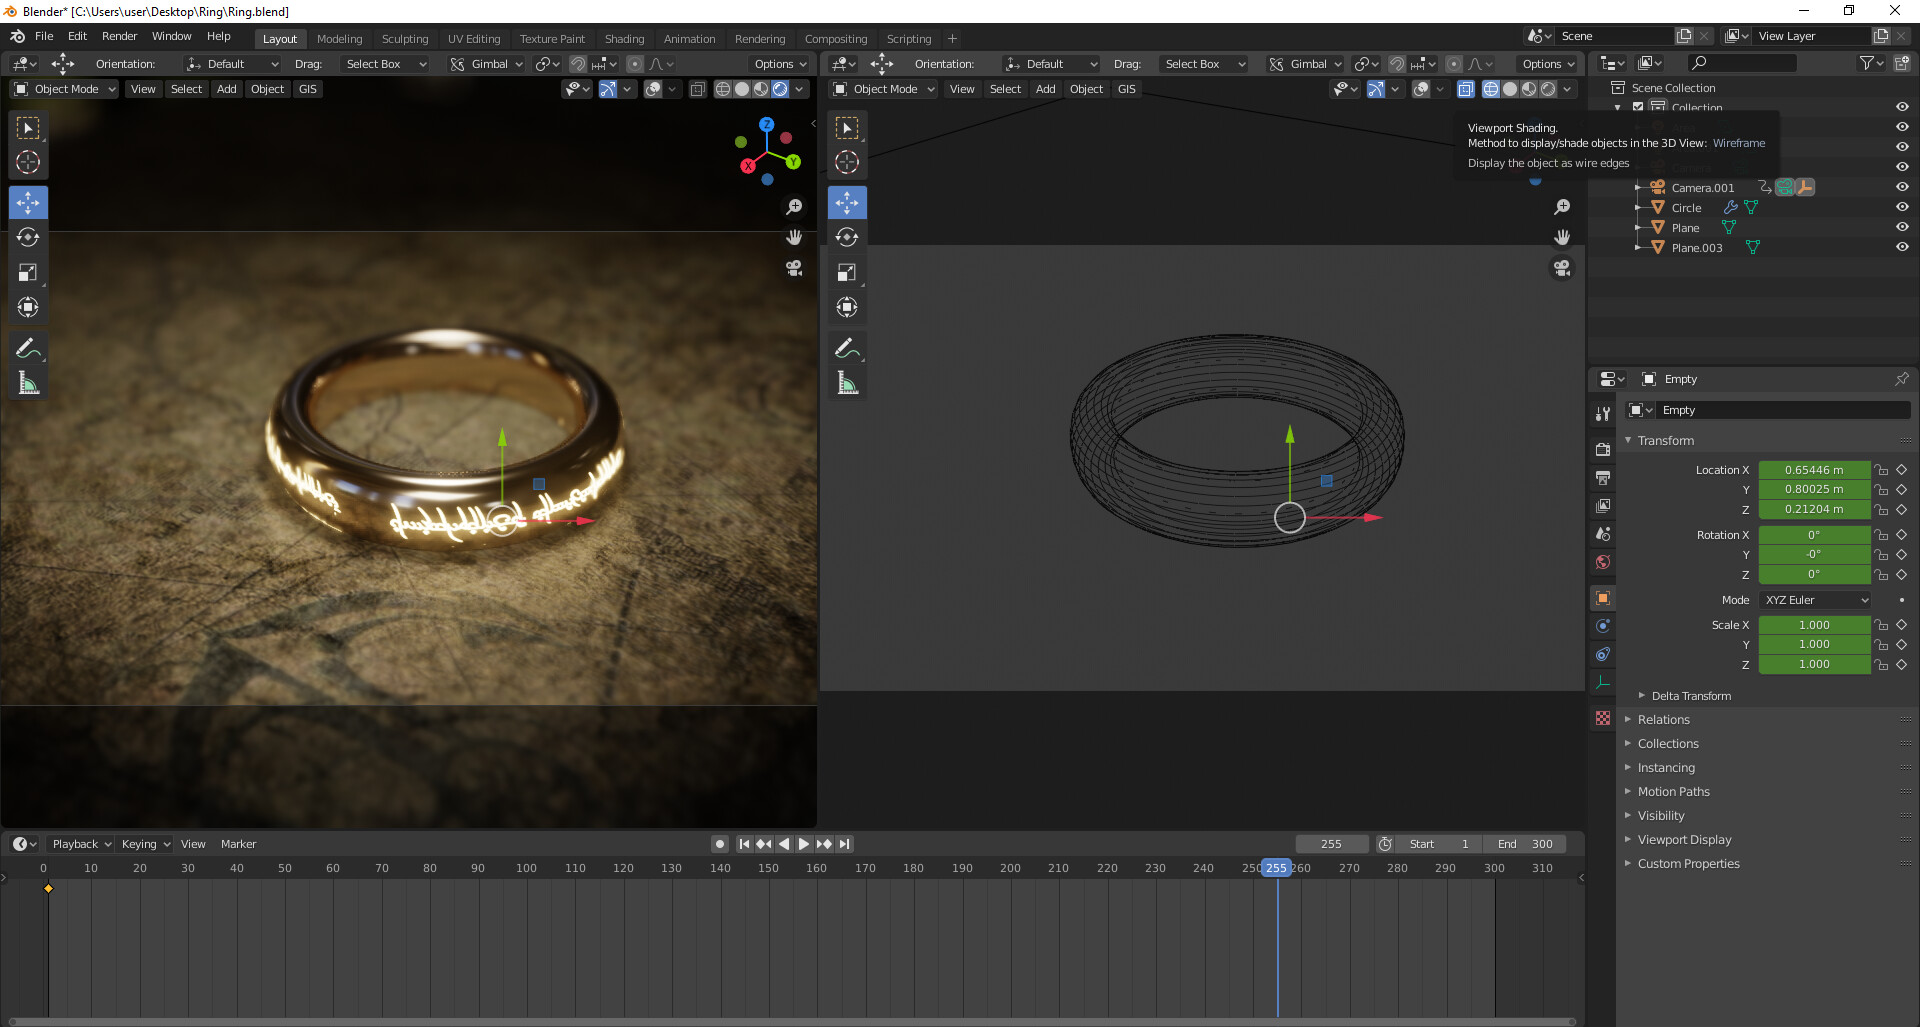This screenshot has height=1027, width=1920.
Task: Toggle camera view icon in left viewport
Action: (x=794, y=268)
